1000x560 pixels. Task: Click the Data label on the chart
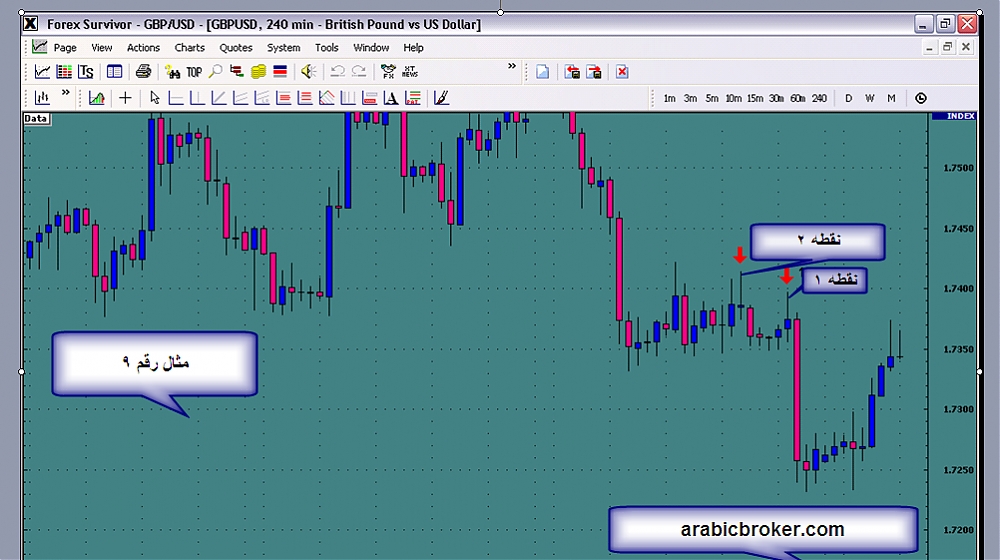pyautogui.click(x=36, y=118)
